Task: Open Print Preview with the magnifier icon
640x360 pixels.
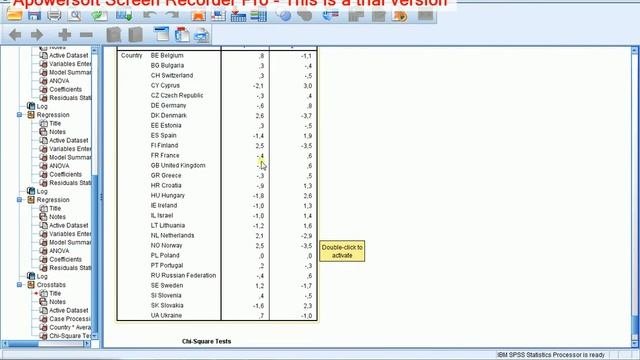Action: (75, 16)
